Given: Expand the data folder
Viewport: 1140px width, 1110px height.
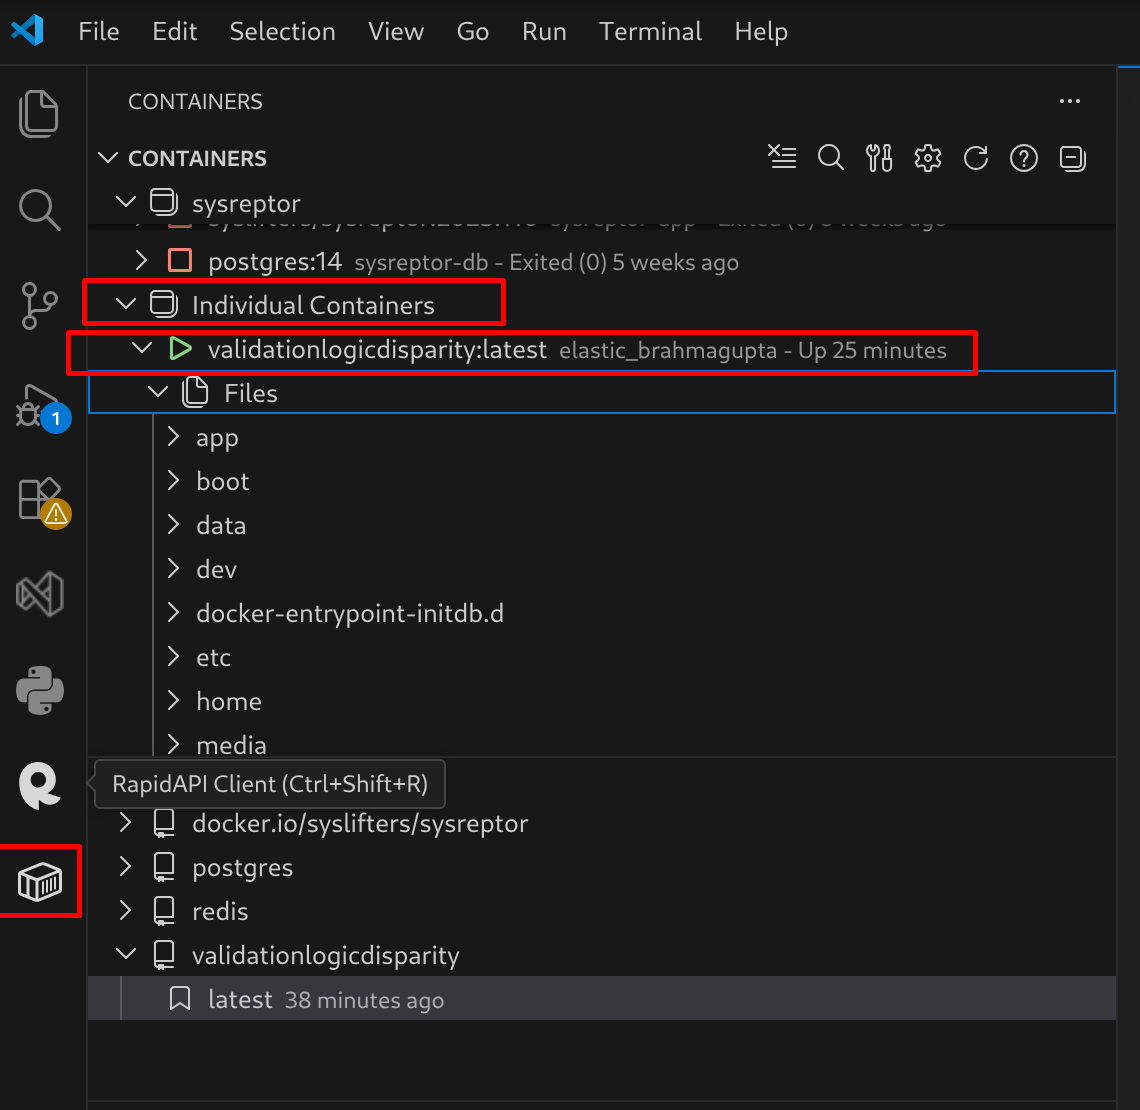Looking at the screenshot, I should (173, 525).
